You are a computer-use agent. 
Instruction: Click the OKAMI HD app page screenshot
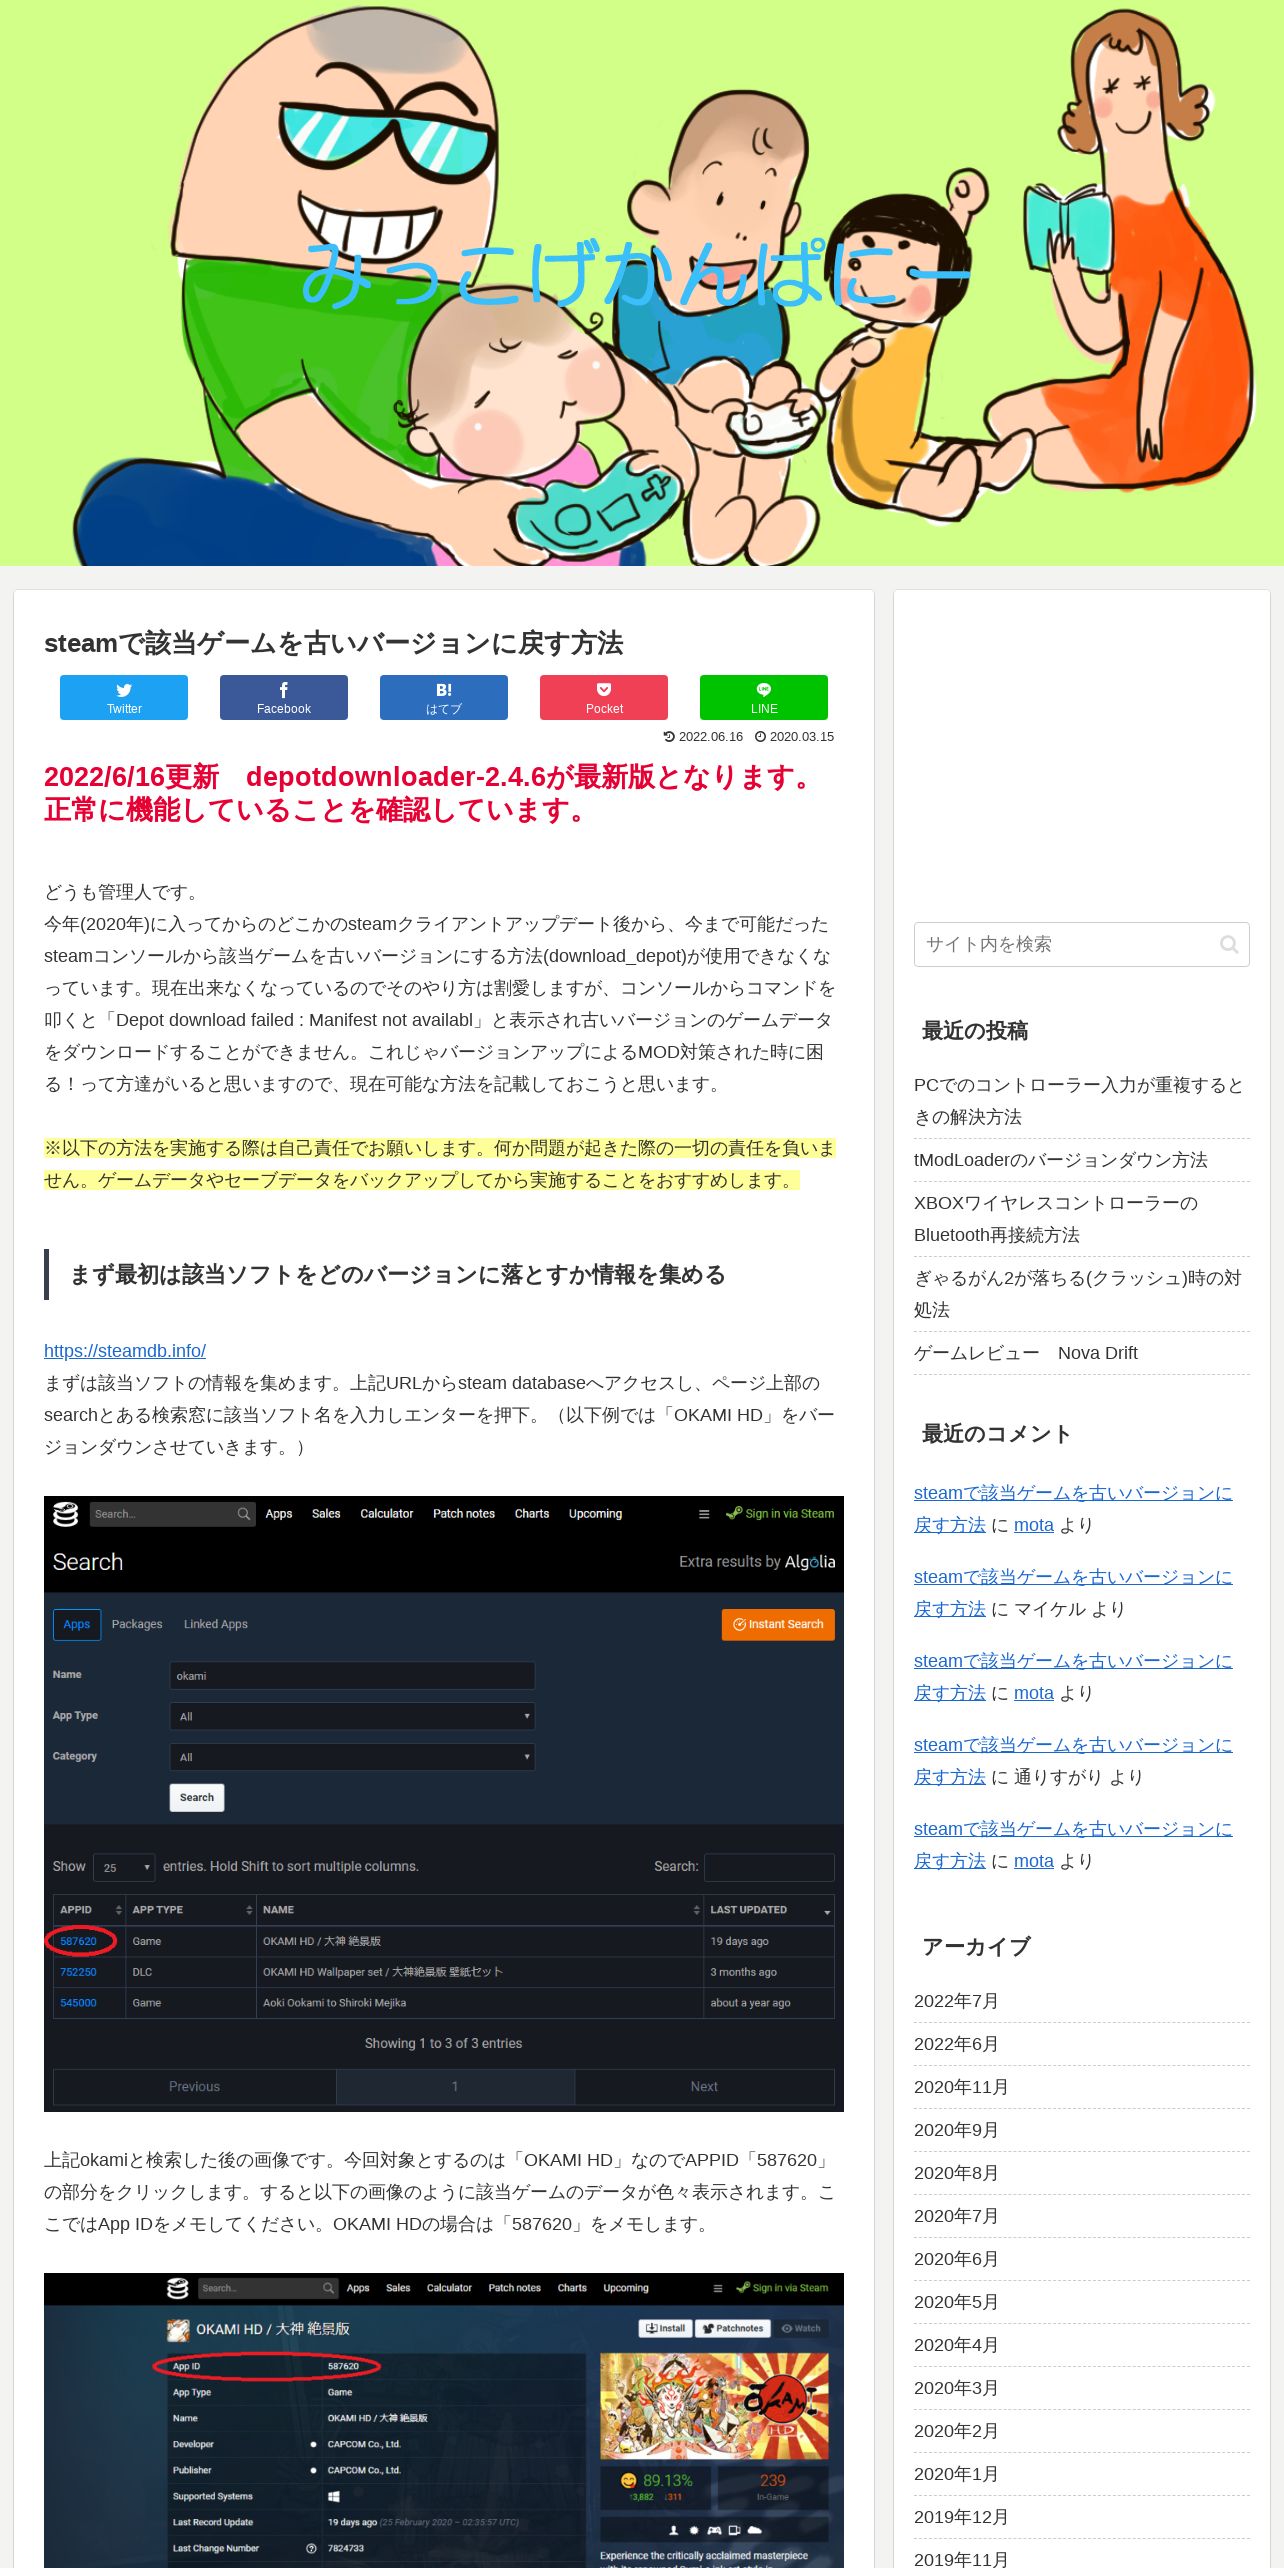click(444, 2420)
